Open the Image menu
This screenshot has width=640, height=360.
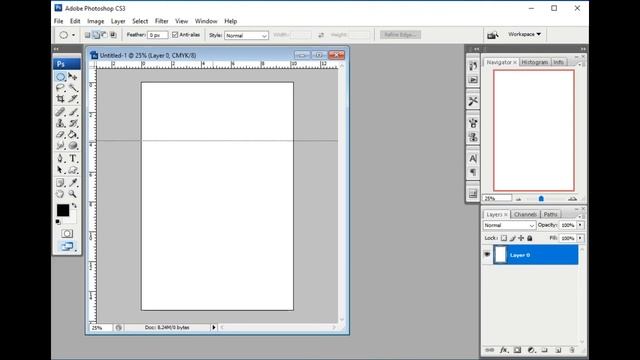96,21
